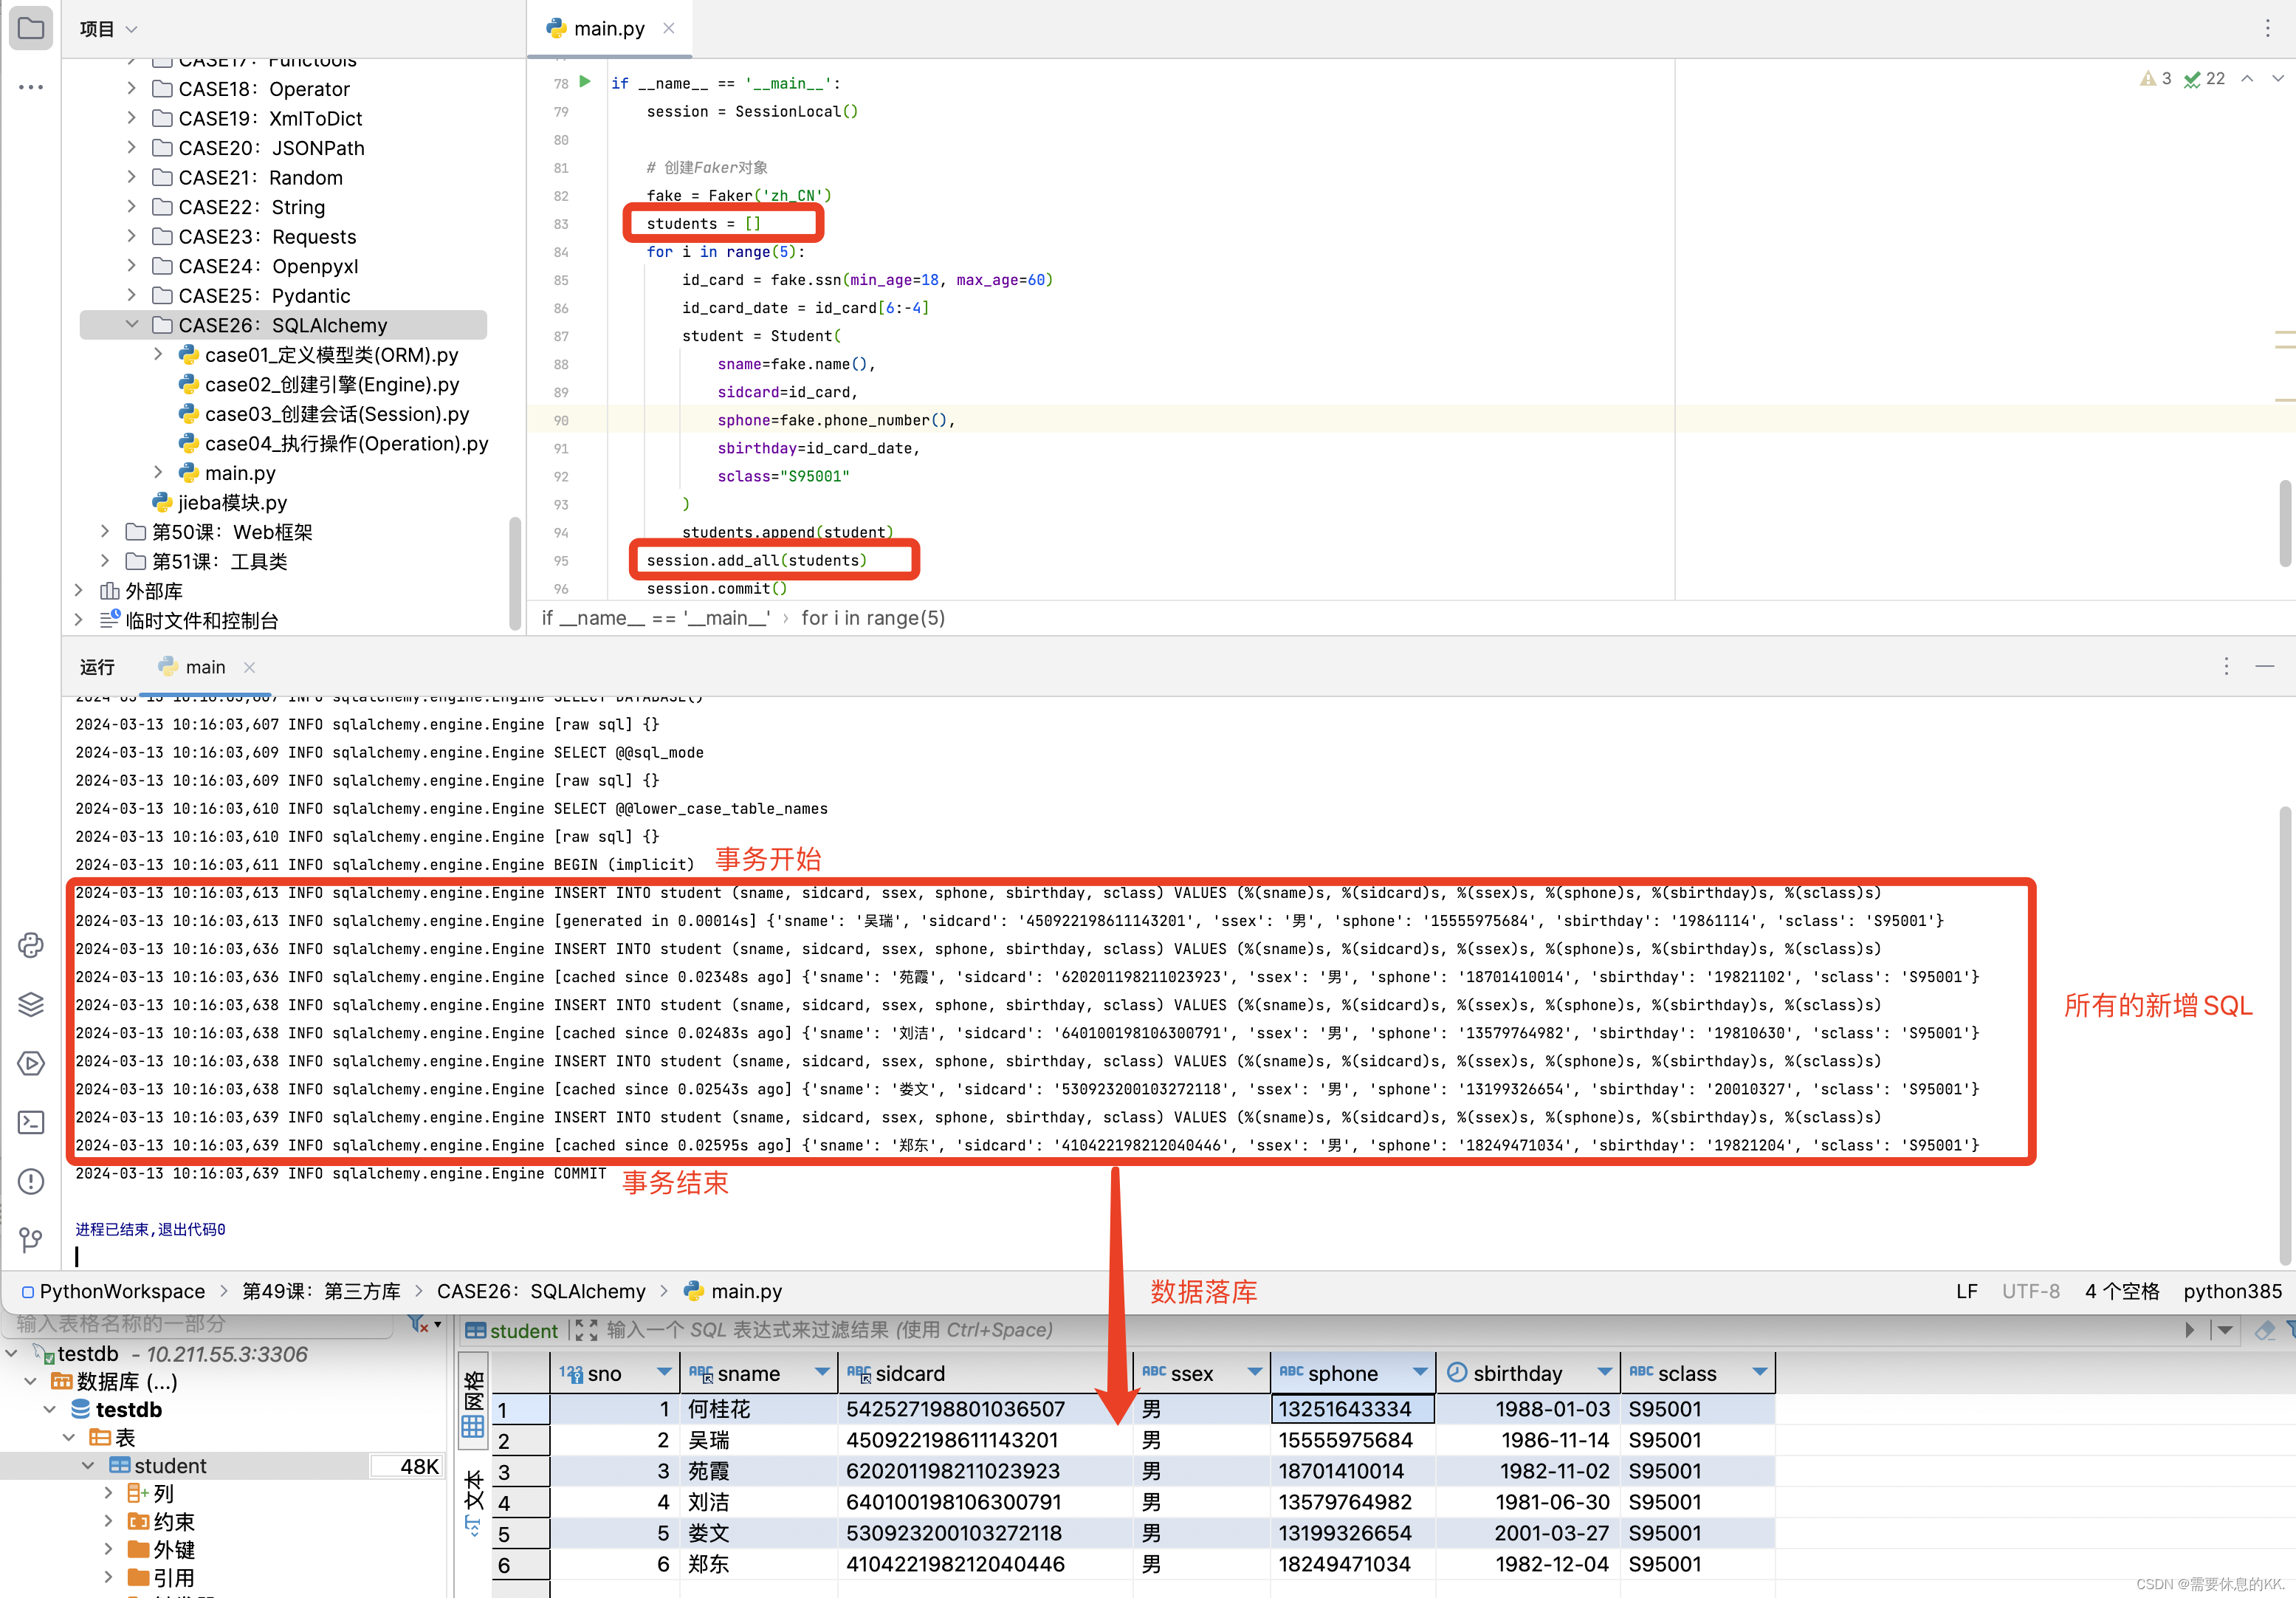Click the warnings indicator showing 3
The height and width of the screenshot is (1598, 2296).
[2155, 78]
